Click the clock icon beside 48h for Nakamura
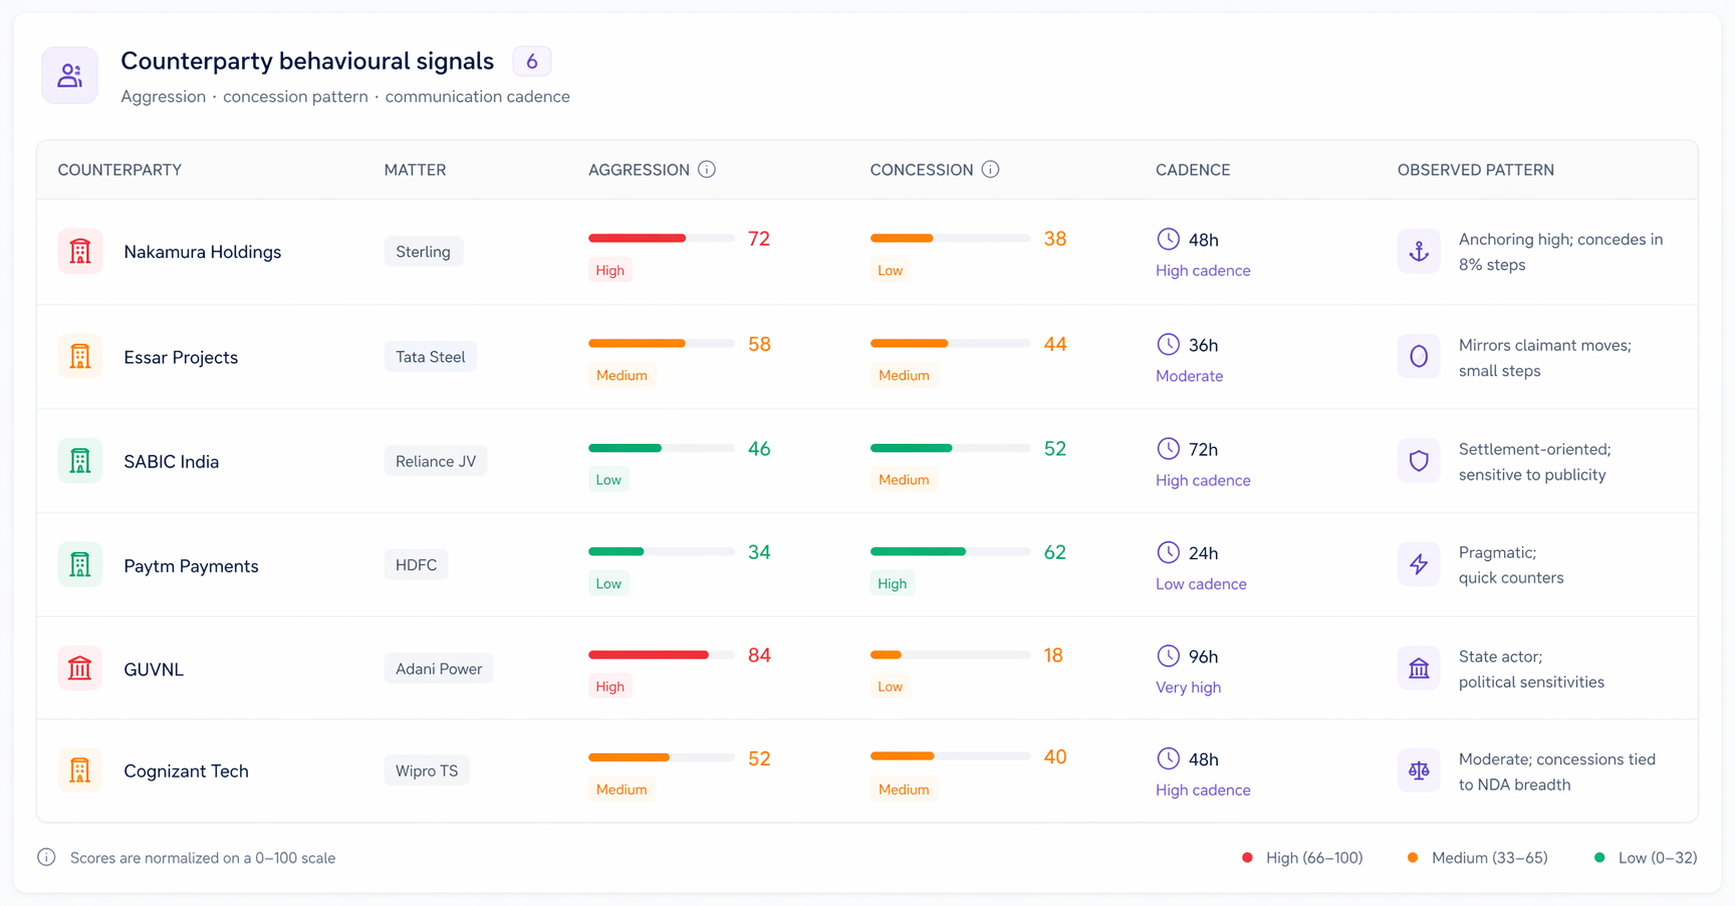Screen dimensions: 1735x906 pyautogui.click(x=1168, y=239)
